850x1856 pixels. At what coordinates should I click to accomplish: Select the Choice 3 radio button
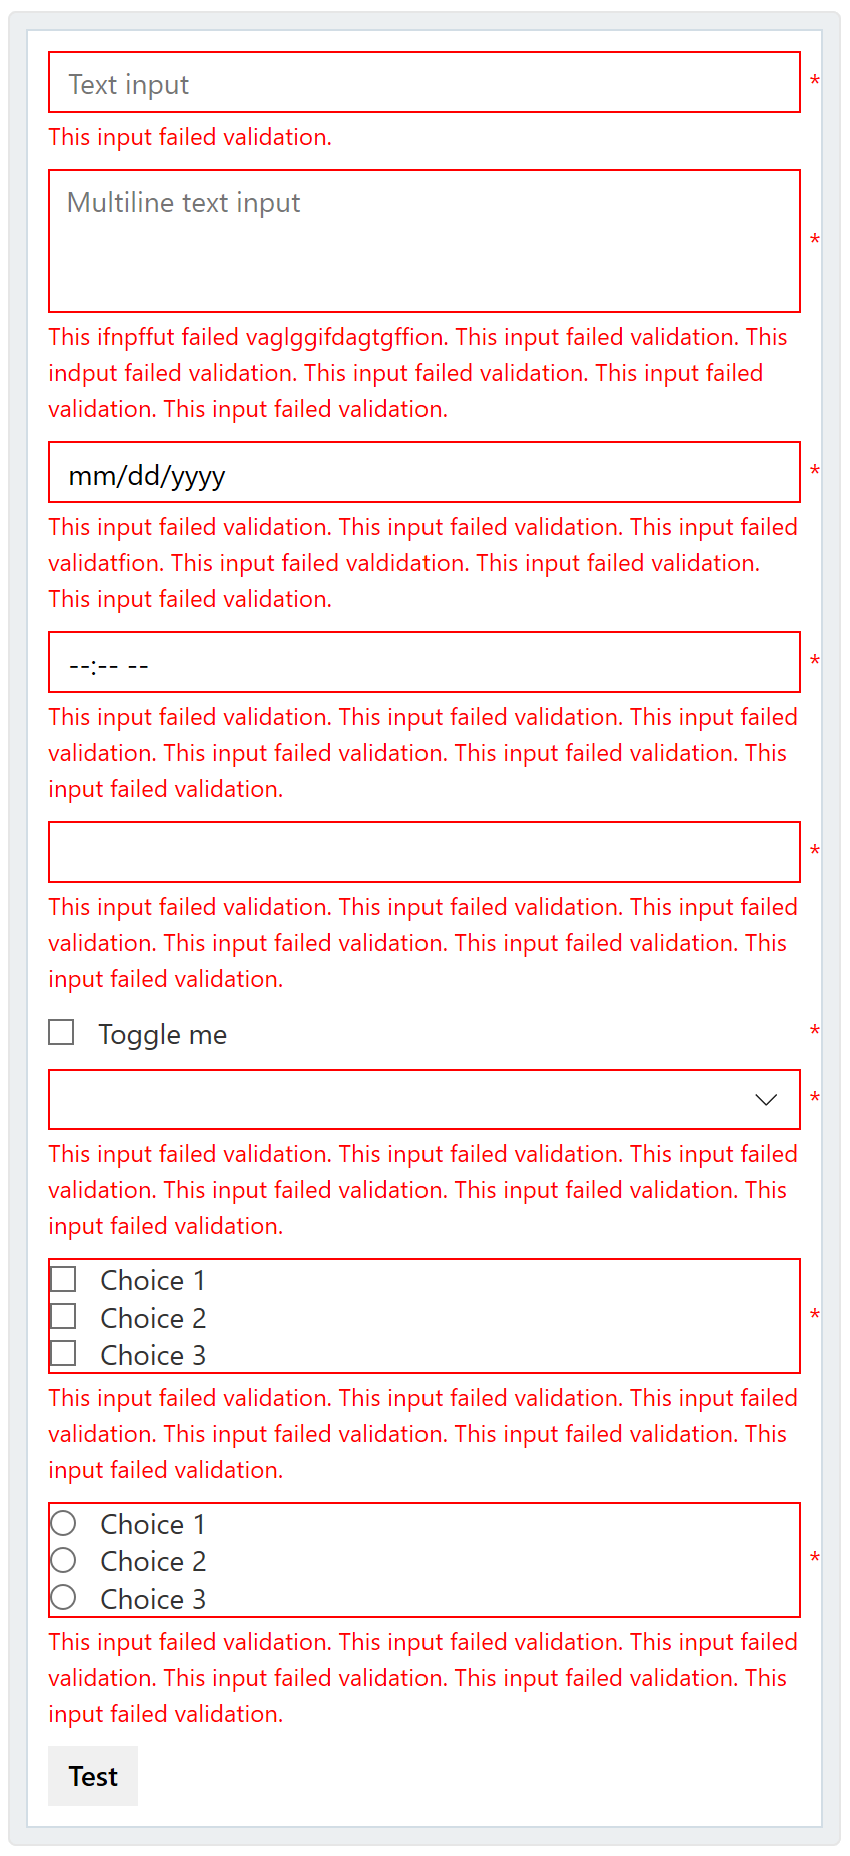coord(63,1597)
